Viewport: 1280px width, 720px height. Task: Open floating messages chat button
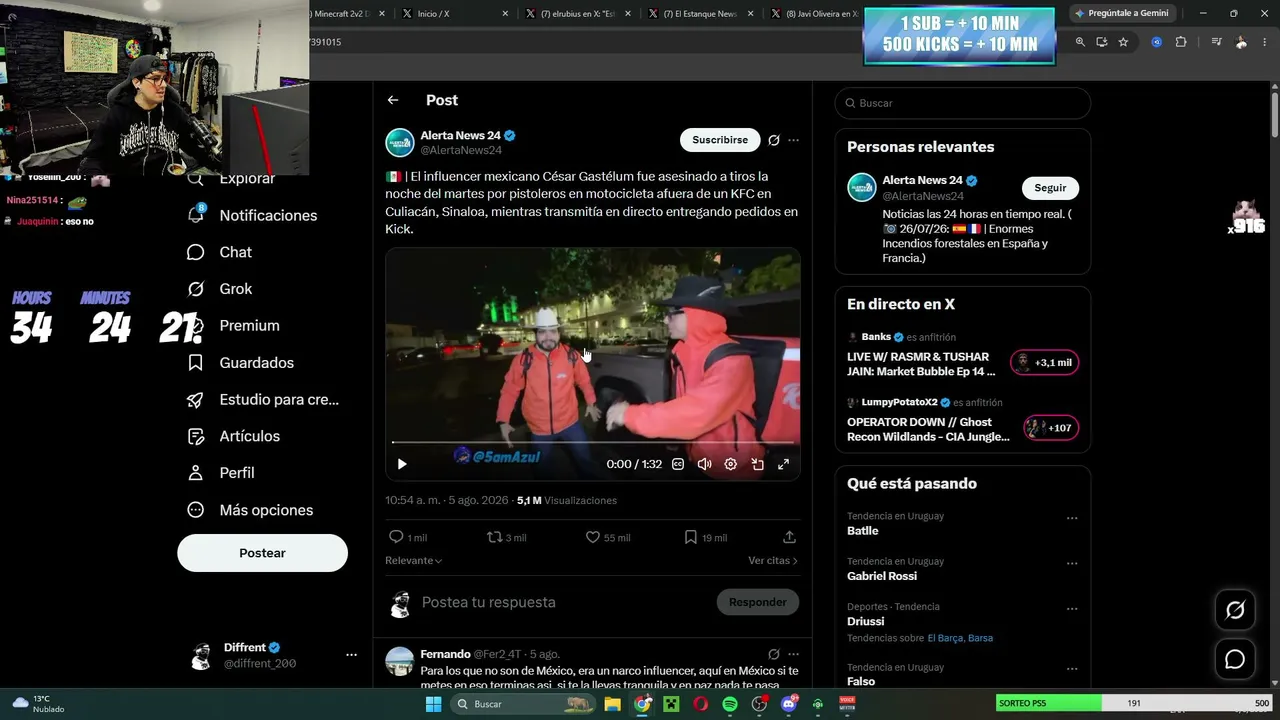[1235, 659]
